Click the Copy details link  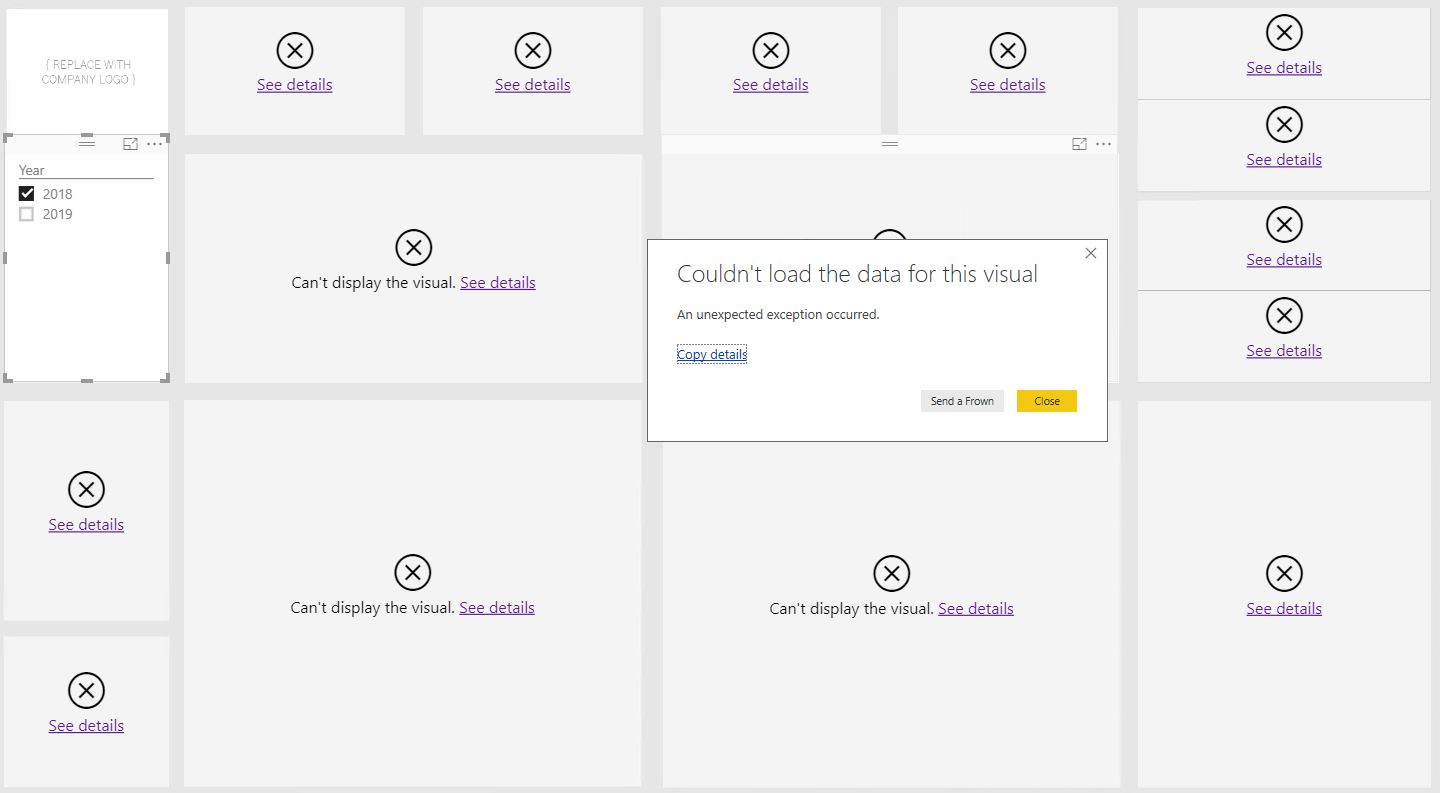(712, 354)
